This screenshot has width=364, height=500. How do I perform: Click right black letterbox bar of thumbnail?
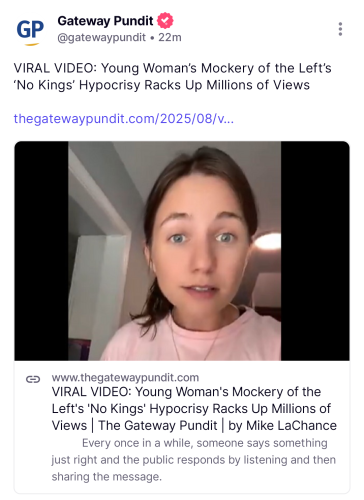point(315,251)
